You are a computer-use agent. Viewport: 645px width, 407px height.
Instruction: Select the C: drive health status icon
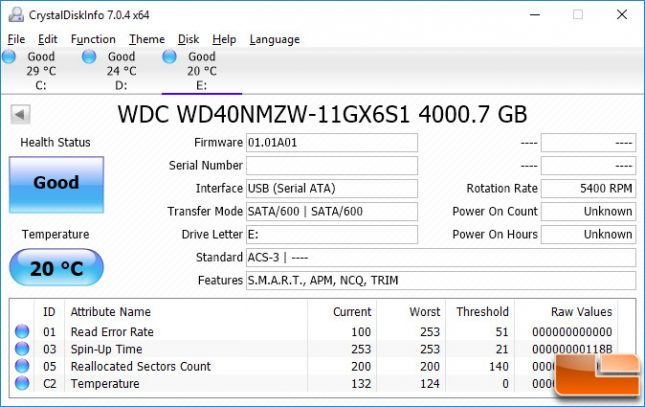coord(9,56)
